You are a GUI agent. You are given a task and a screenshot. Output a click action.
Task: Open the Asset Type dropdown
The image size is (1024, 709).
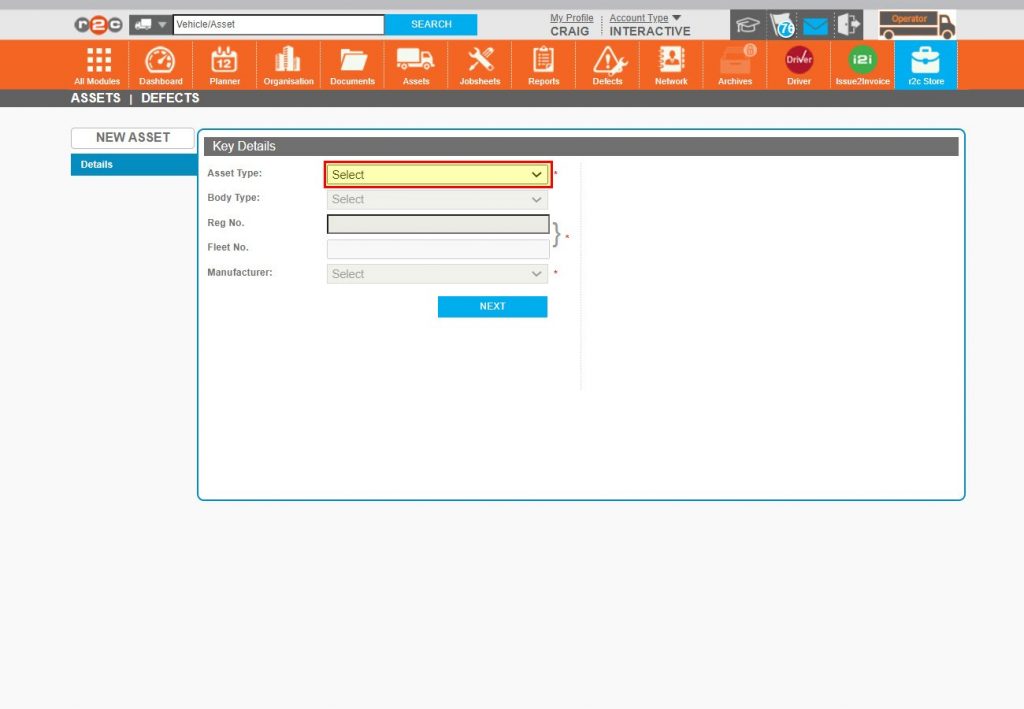(437, 173)
